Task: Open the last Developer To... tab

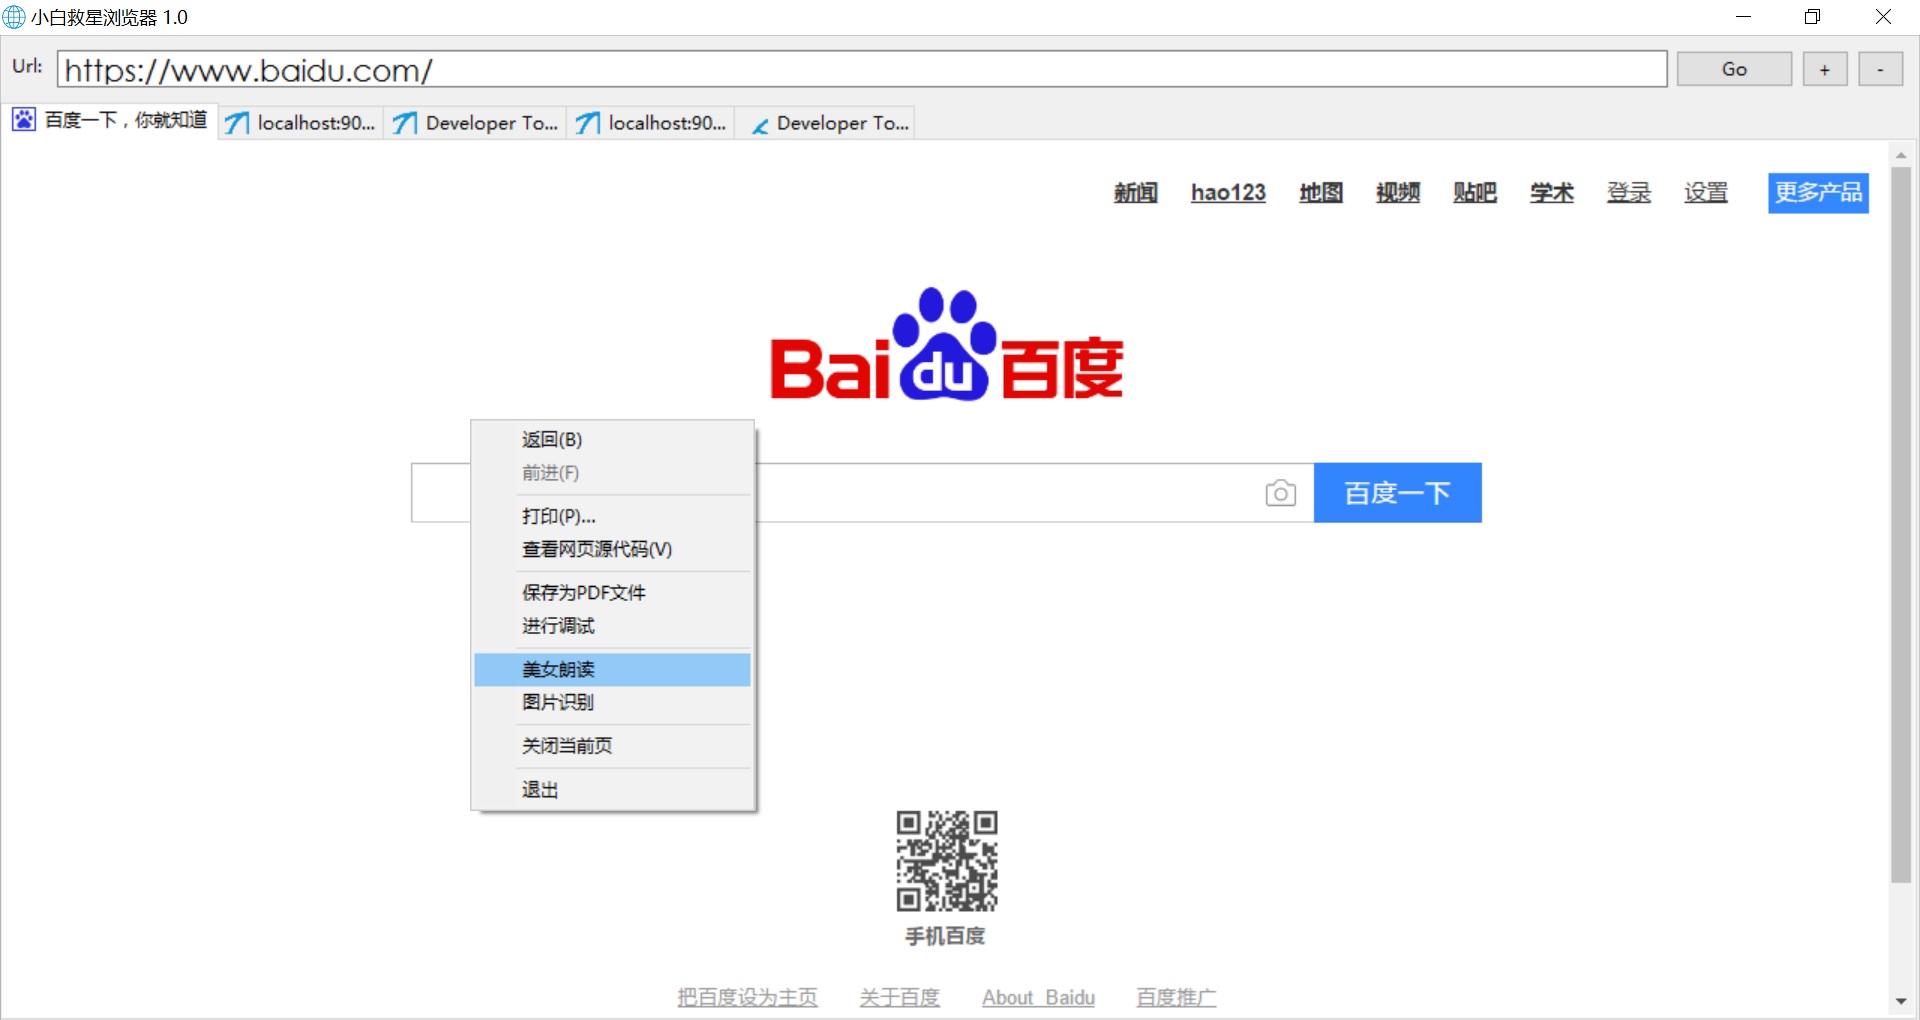Action: point(826,123)
